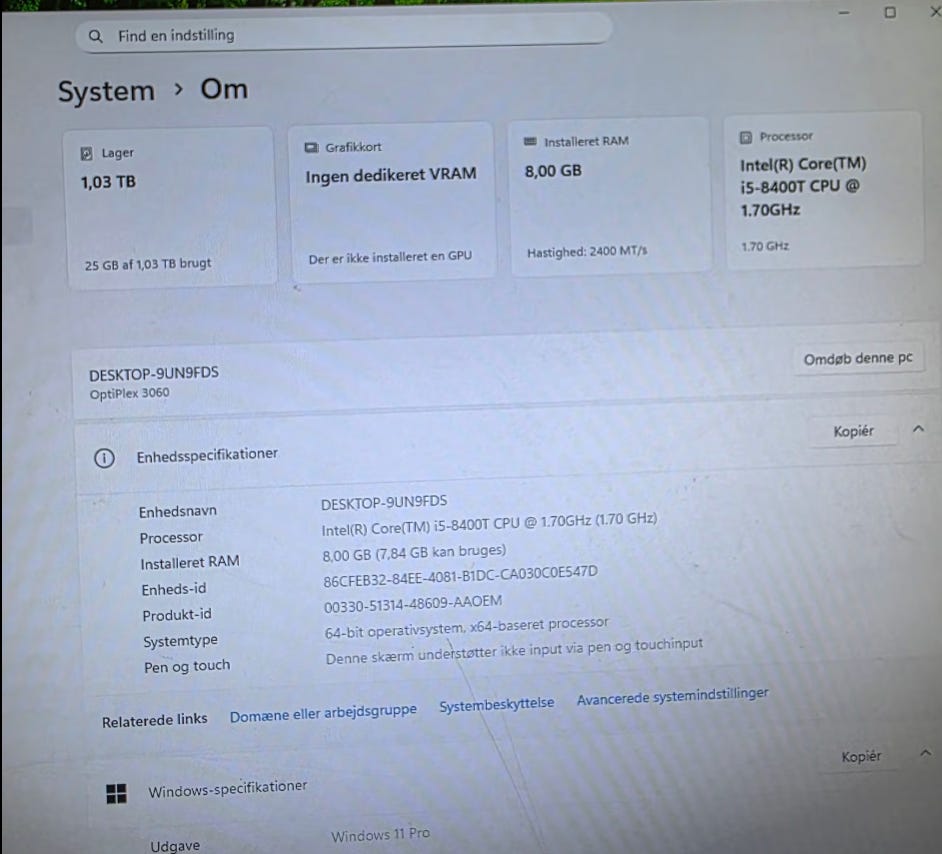
Task: Select the Enheds-id value 86CFEB32-84EE-4081-B1DC-CA030C0E547D
Action: click(x=460, y=576)
